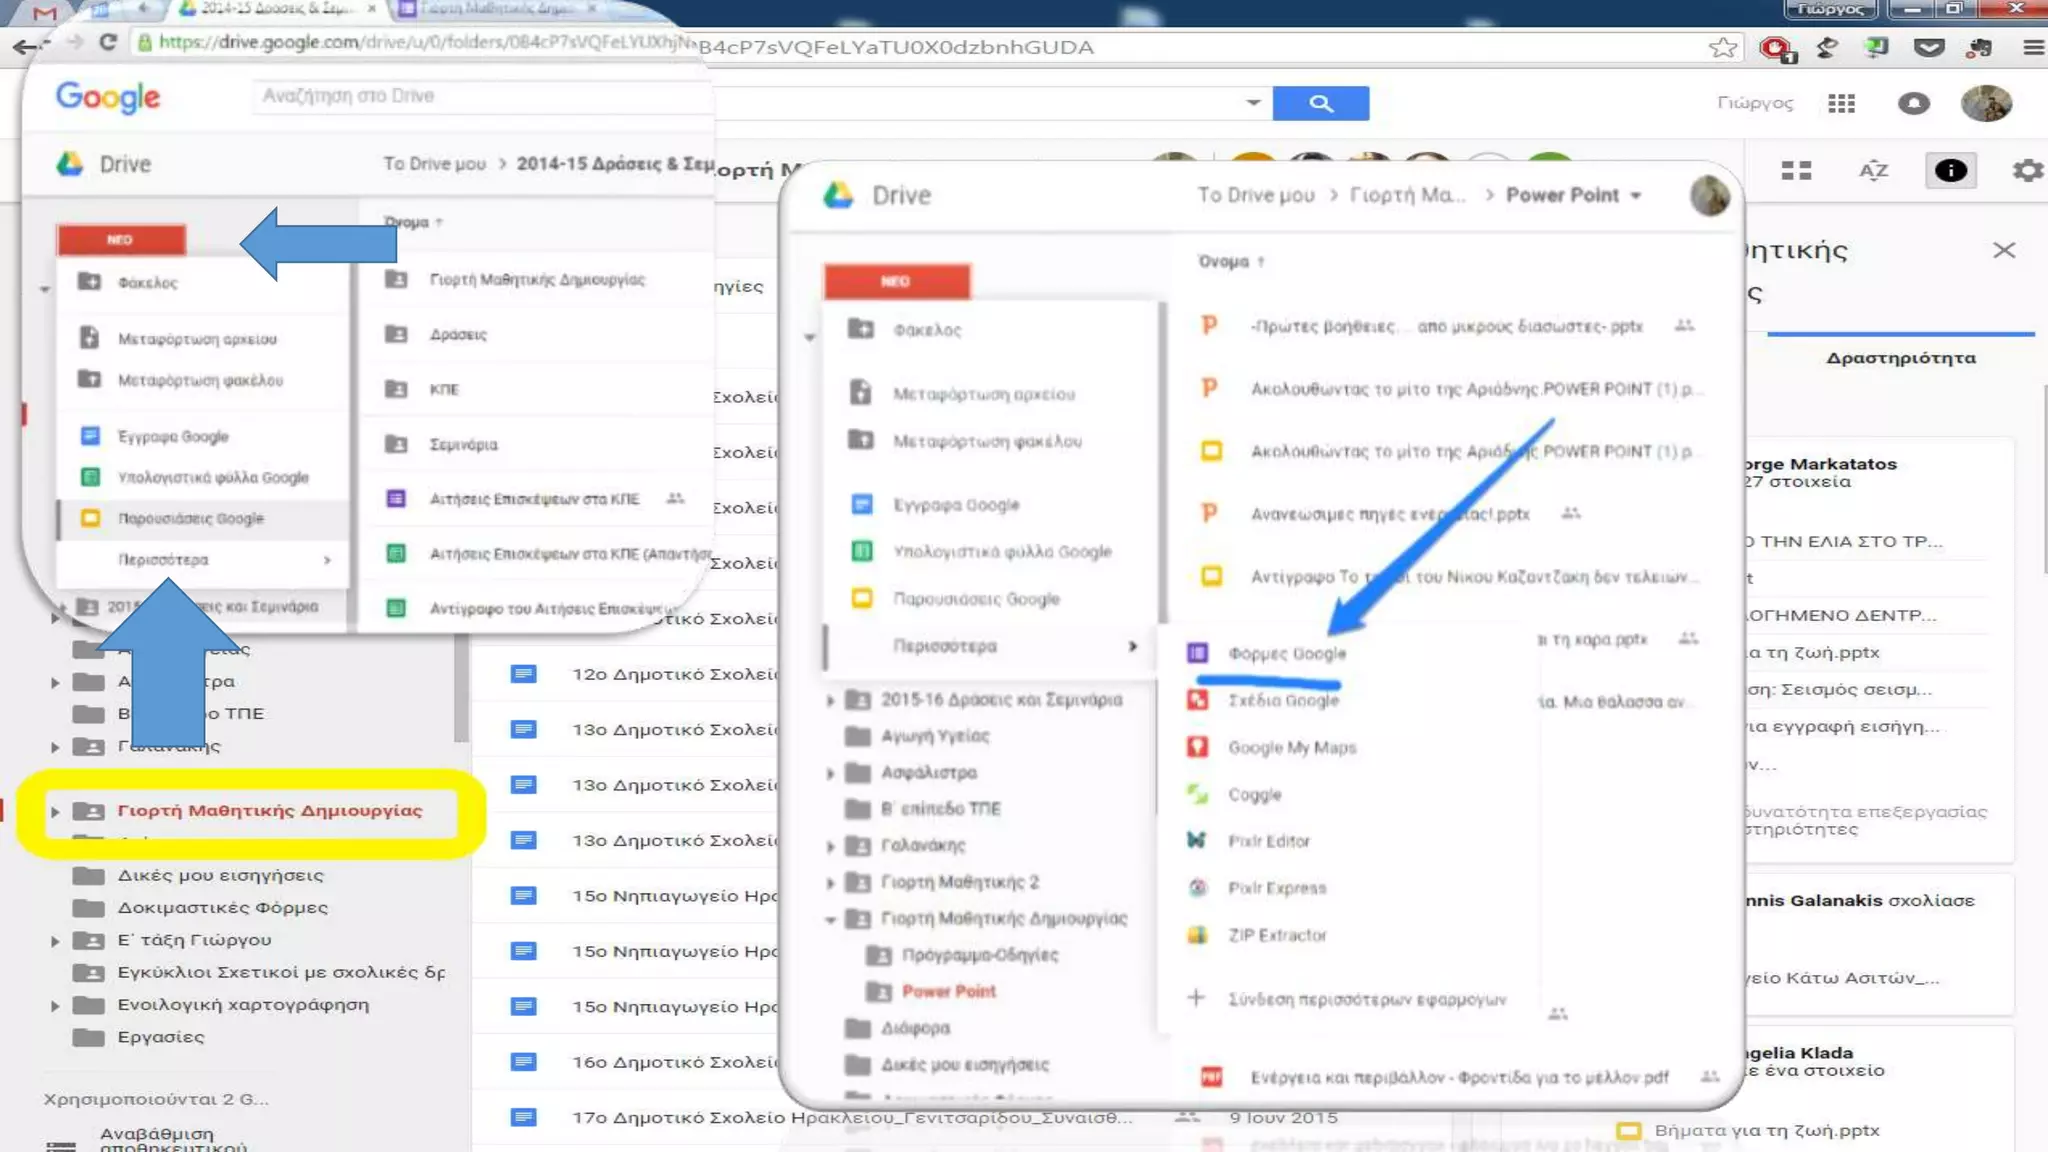The width and height of the screenshot is (2048, 1152).
Task: Expand the Ενοιολογική χαρτογράφηση folder arrow
Action: pos(55,1005)
